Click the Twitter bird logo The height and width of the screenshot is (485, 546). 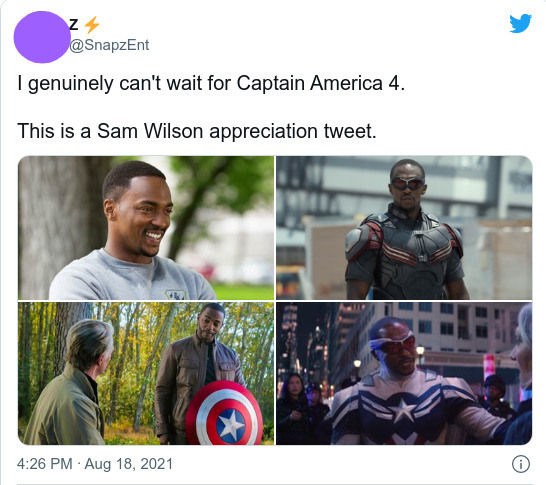tap(520, 23)
